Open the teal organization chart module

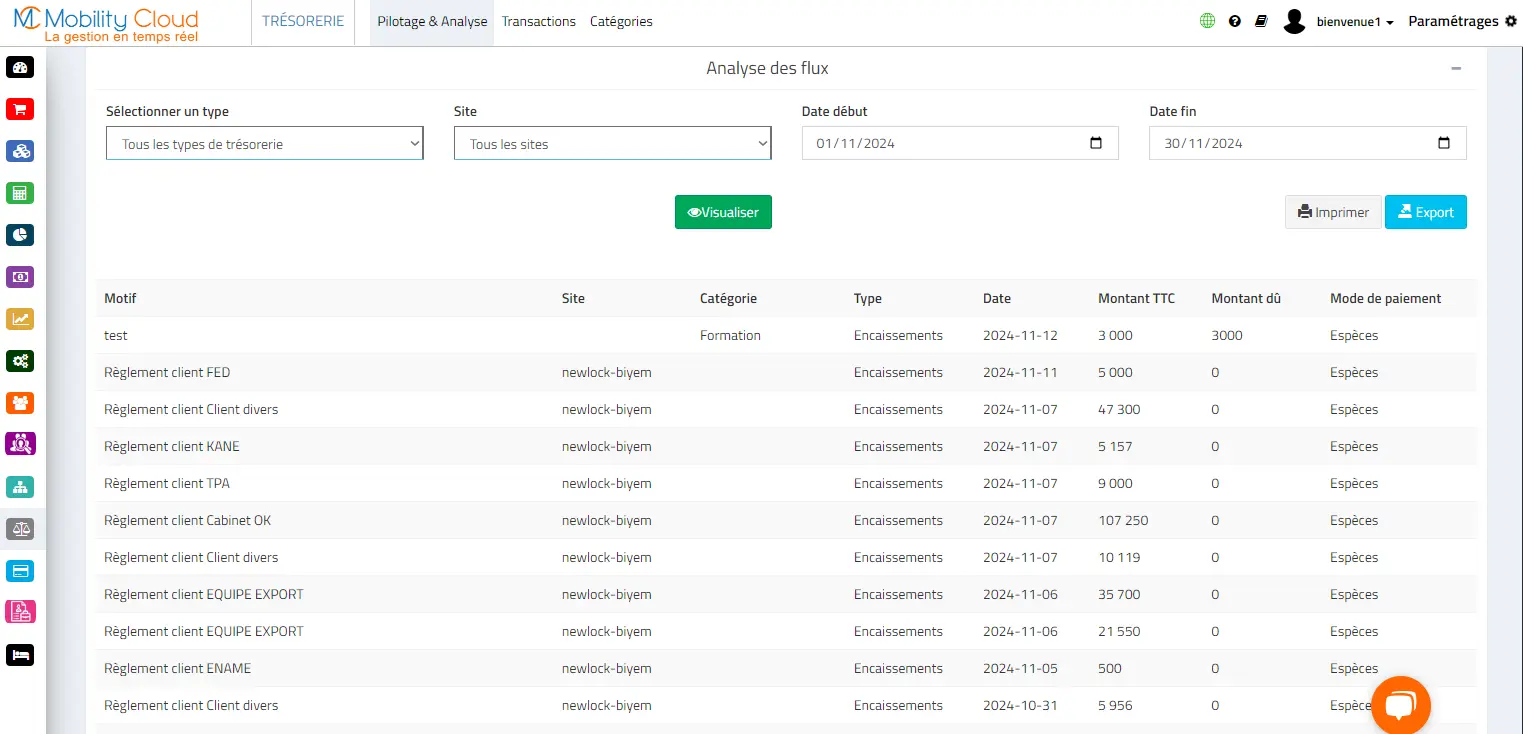pyautogui.click(x=20, y=487)
